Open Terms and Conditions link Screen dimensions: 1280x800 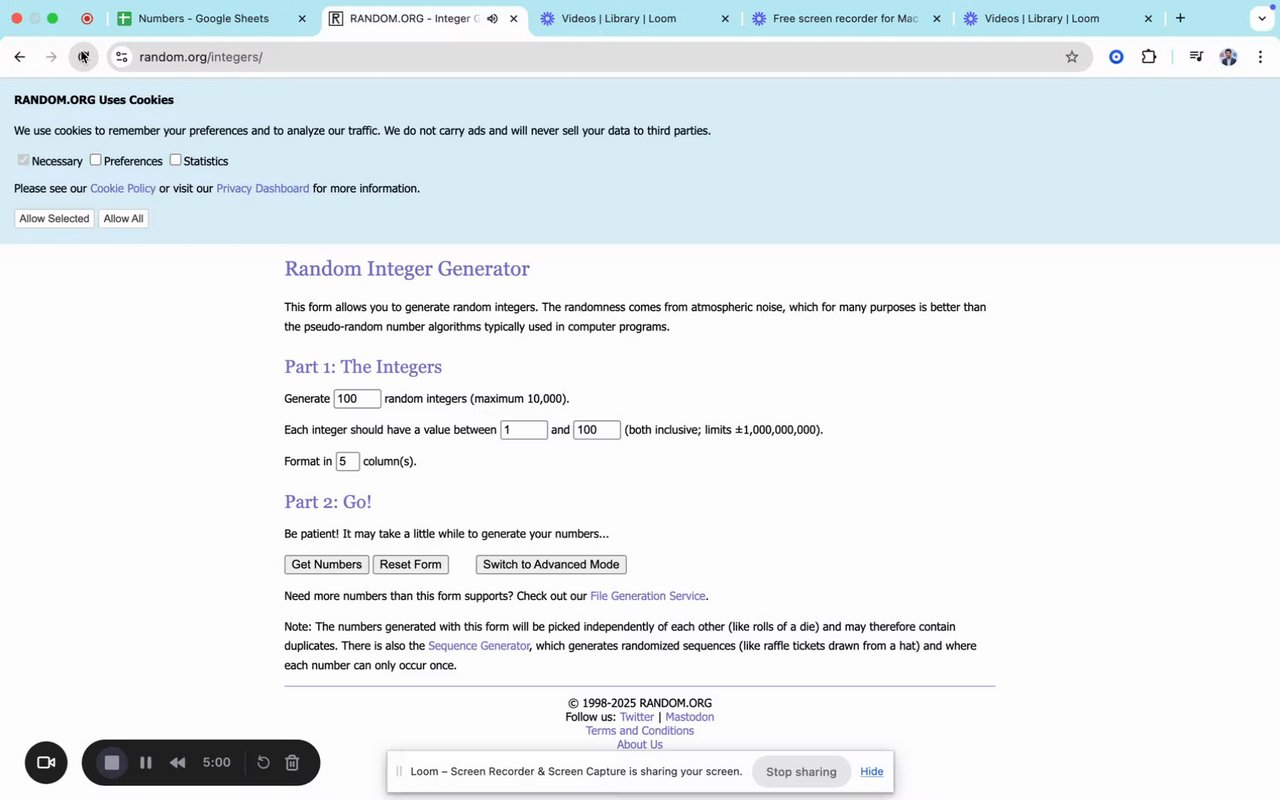point(640,731)
